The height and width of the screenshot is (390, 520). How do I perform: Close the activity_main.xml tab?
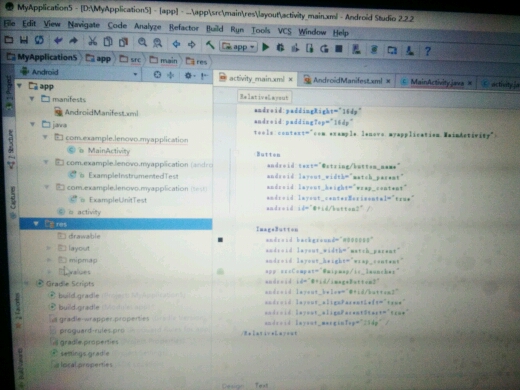tap(291, 79)
